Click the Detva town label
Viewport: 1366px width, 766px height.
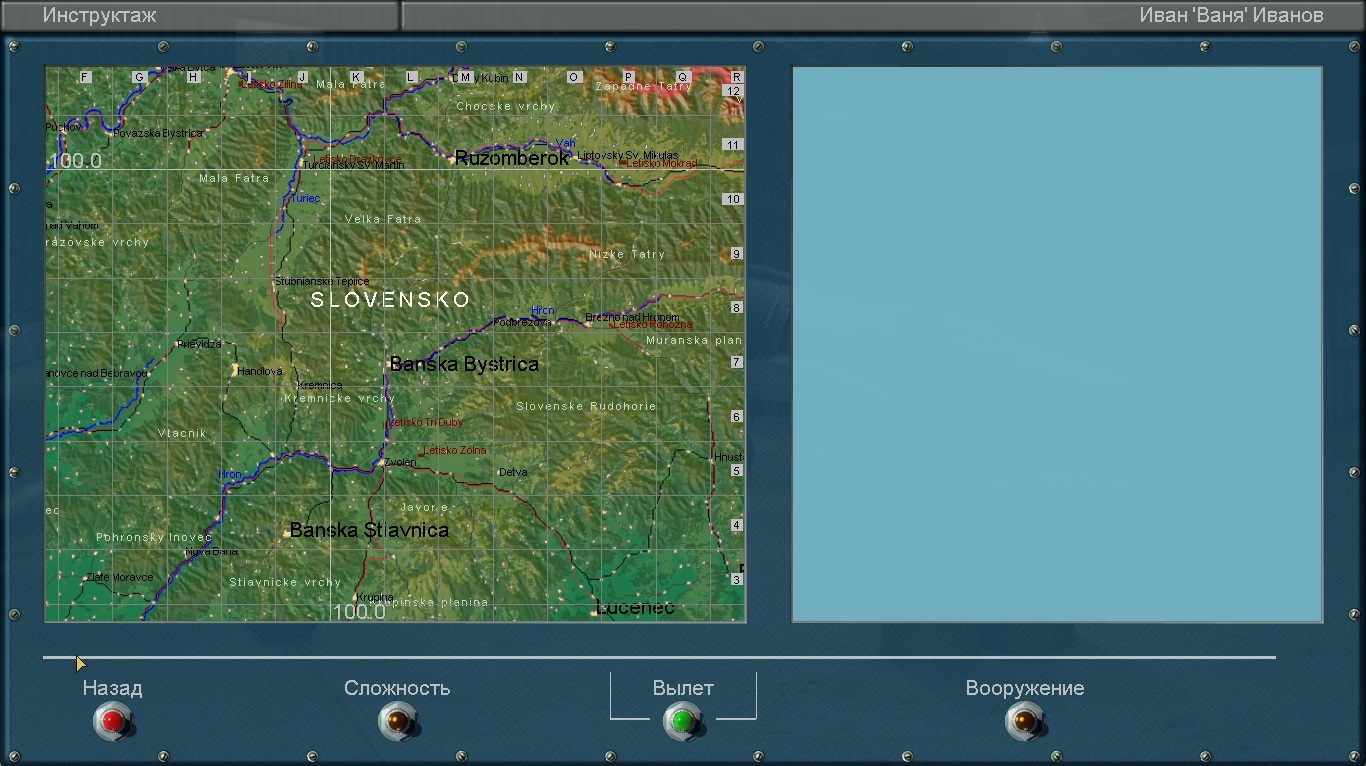513,472
